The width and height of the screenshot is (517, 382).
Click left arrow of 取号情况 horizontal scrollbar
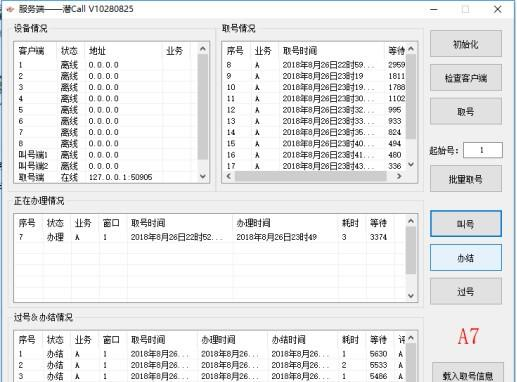[x=229, y=176]
